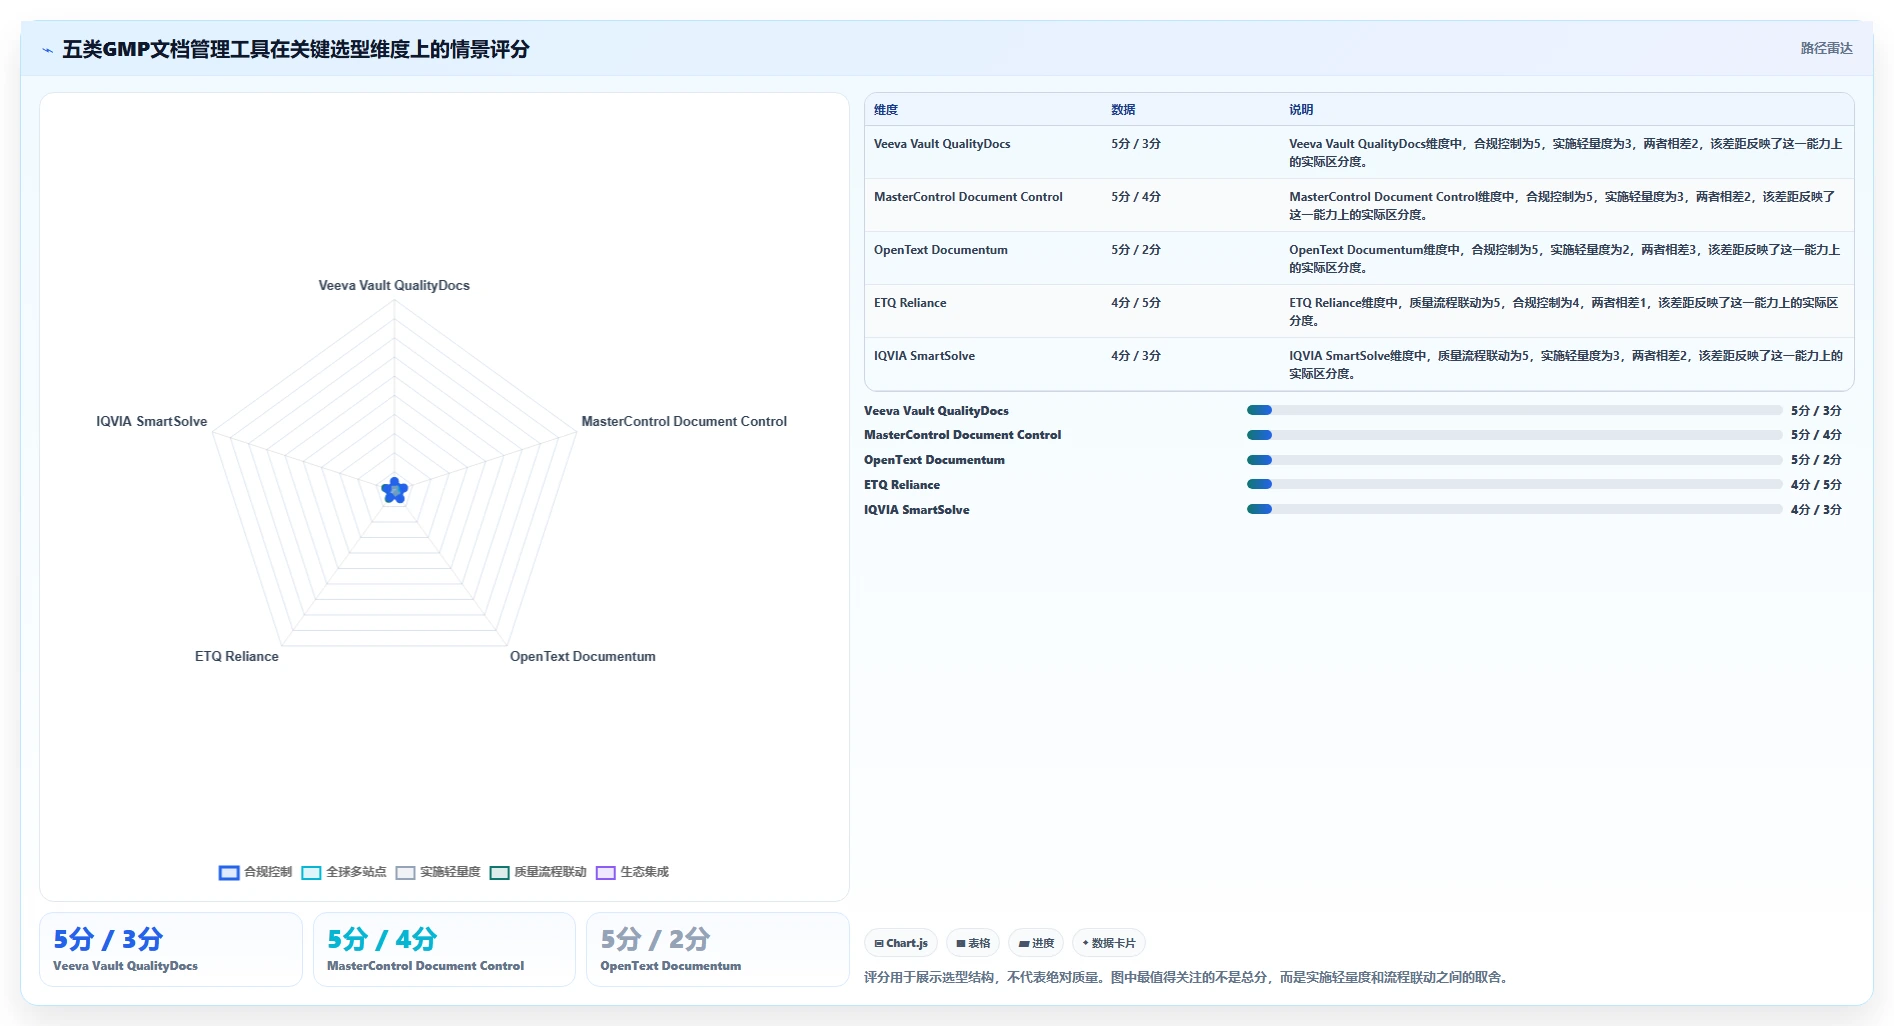Click the 5分 / 2分 cell in the OpenText table row
The width and height of the screenshot is (1894, 1026).
1136,250
